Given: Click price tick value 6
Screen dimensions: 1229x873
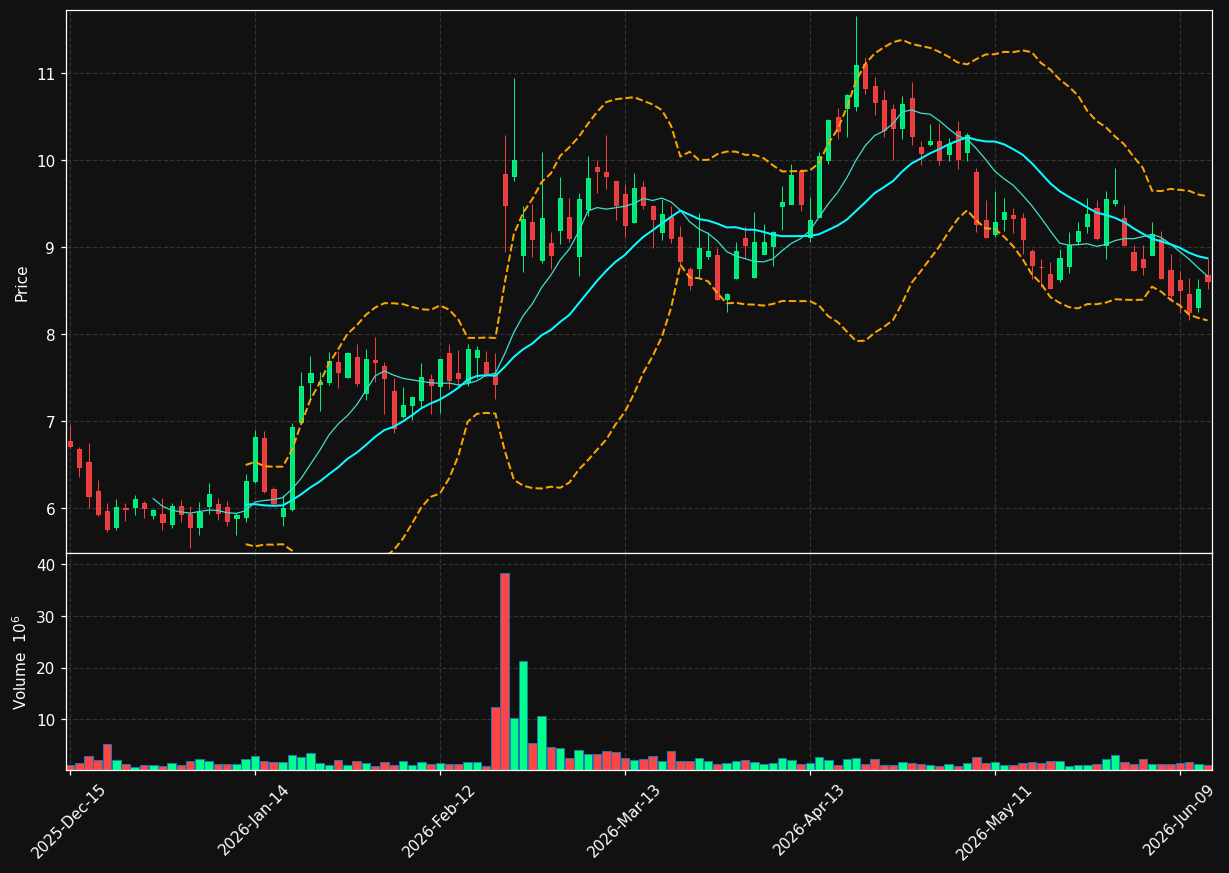Looking at the screenshot, I should pyautogui.click(x=51, y=509).
